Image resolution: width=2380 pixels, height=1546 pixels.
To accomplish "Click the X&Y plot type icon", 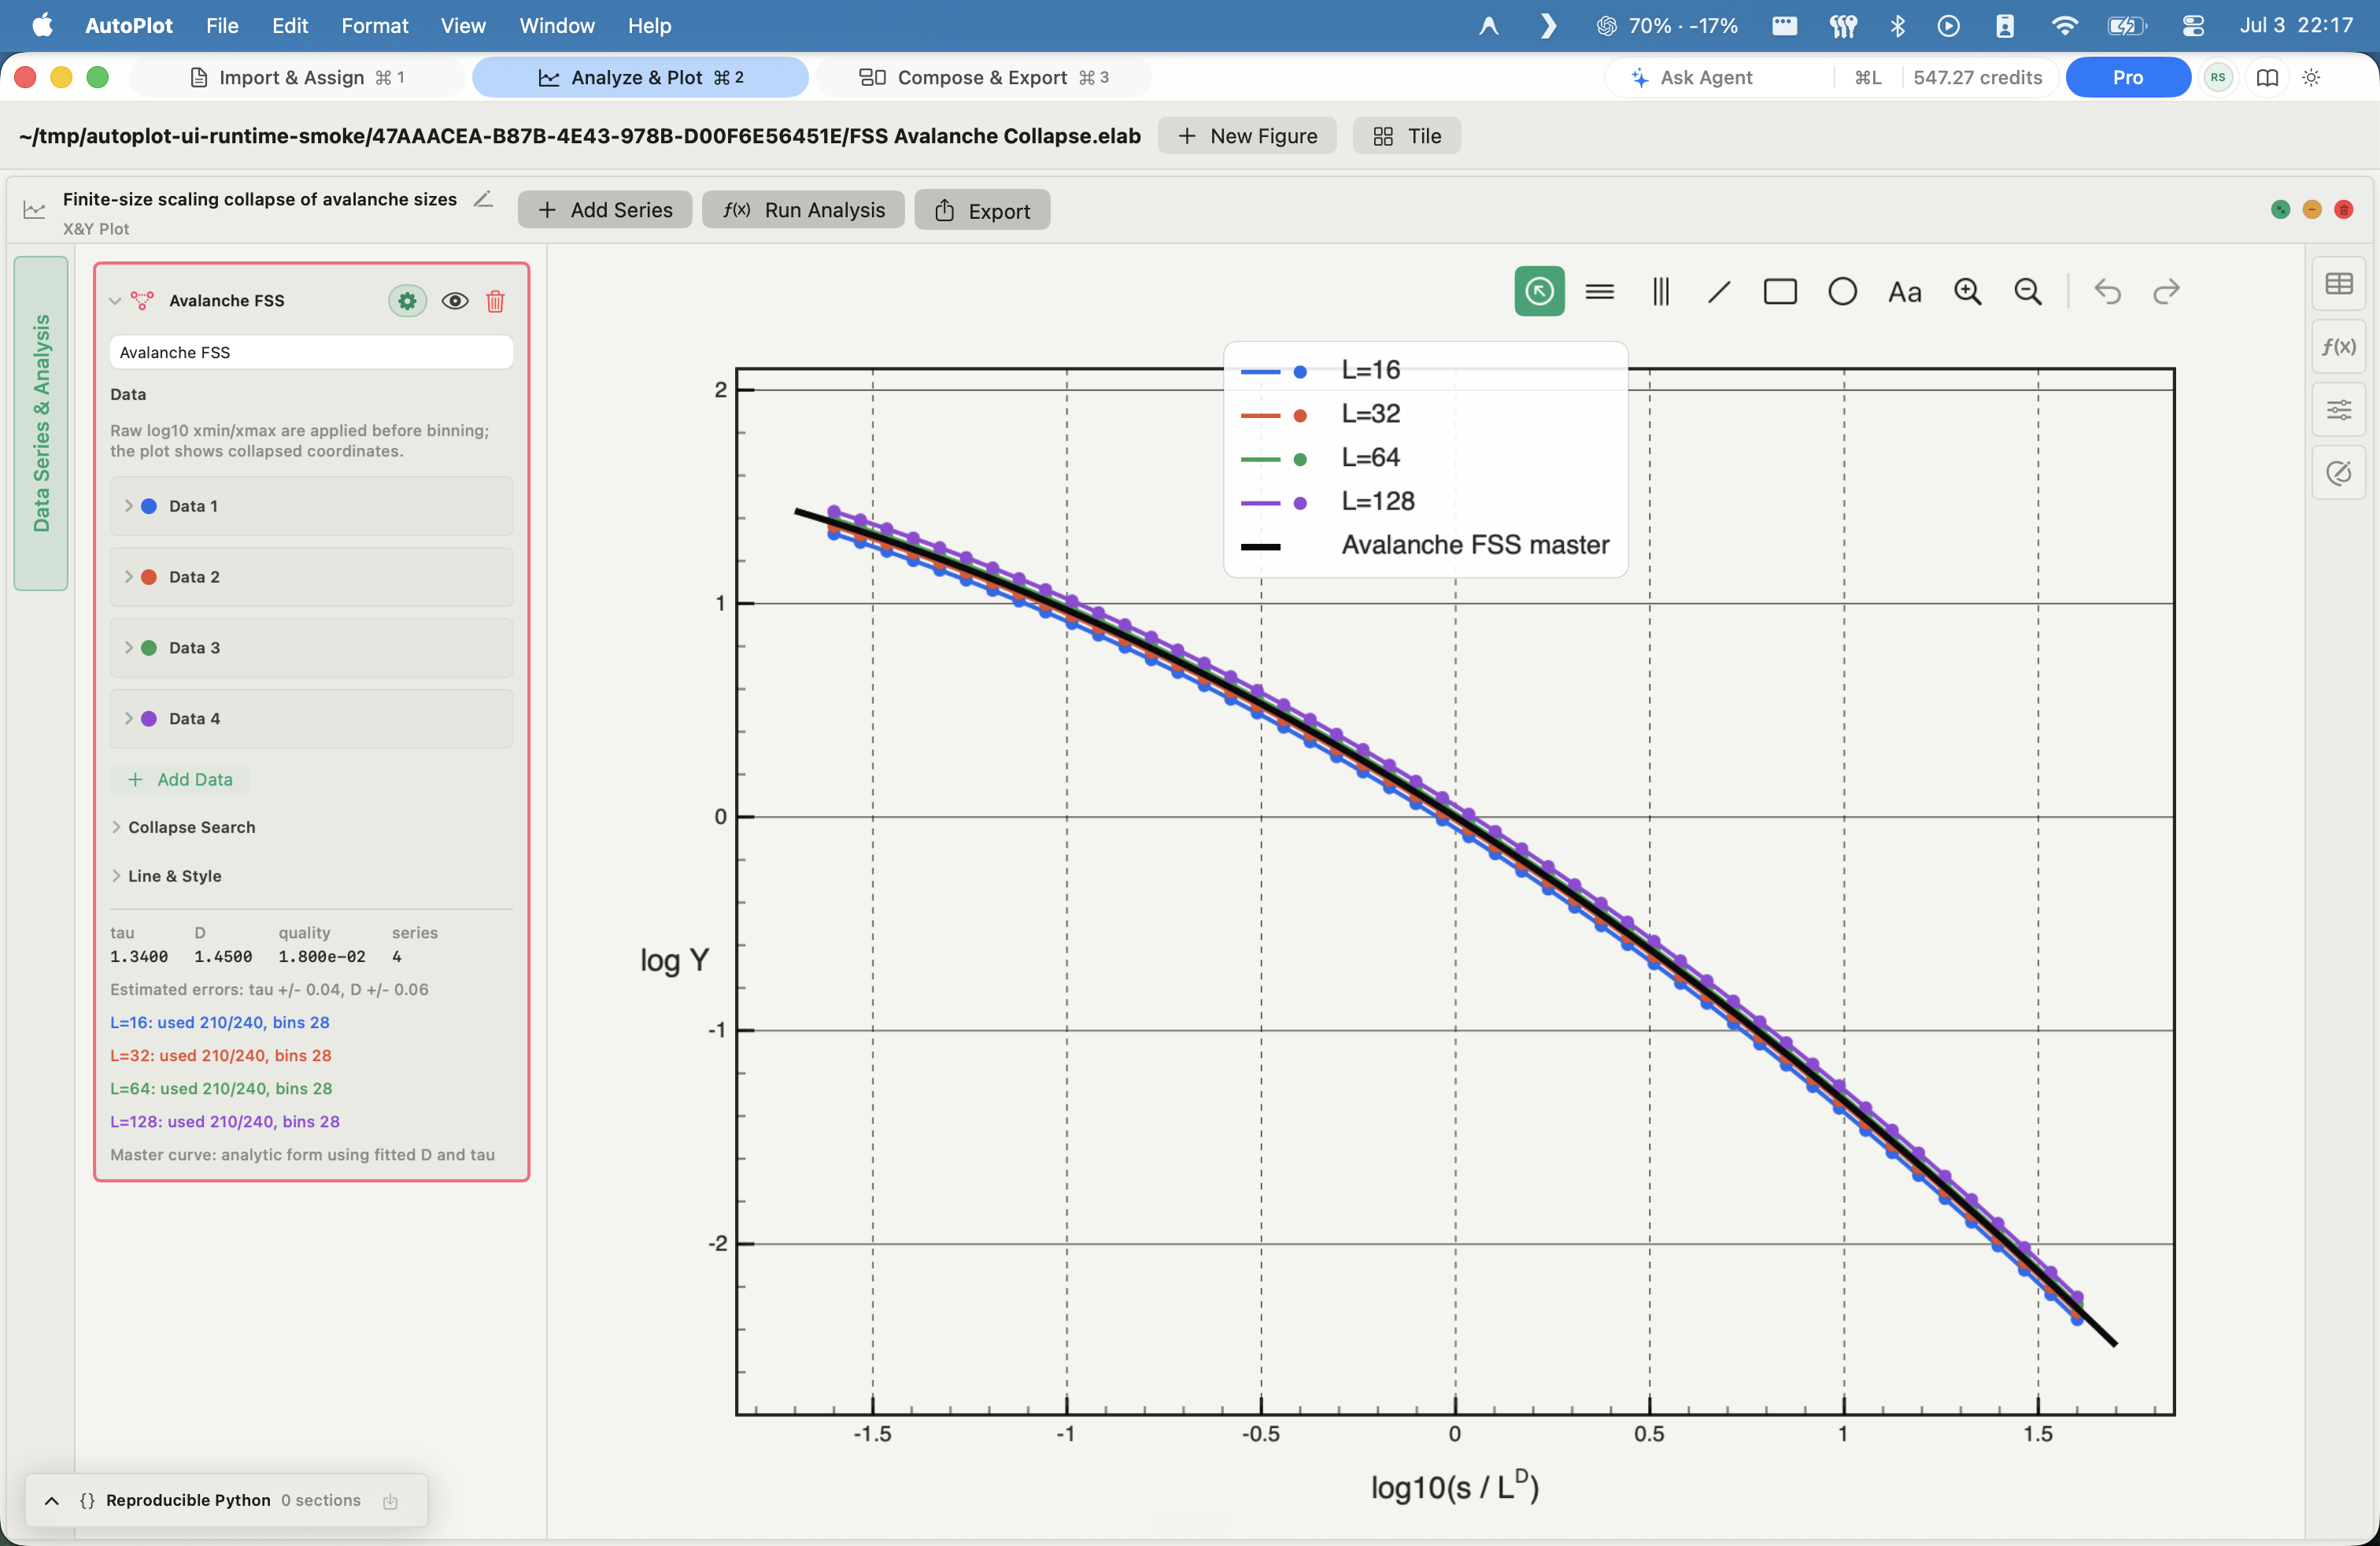I will click(x=34, y=210).
